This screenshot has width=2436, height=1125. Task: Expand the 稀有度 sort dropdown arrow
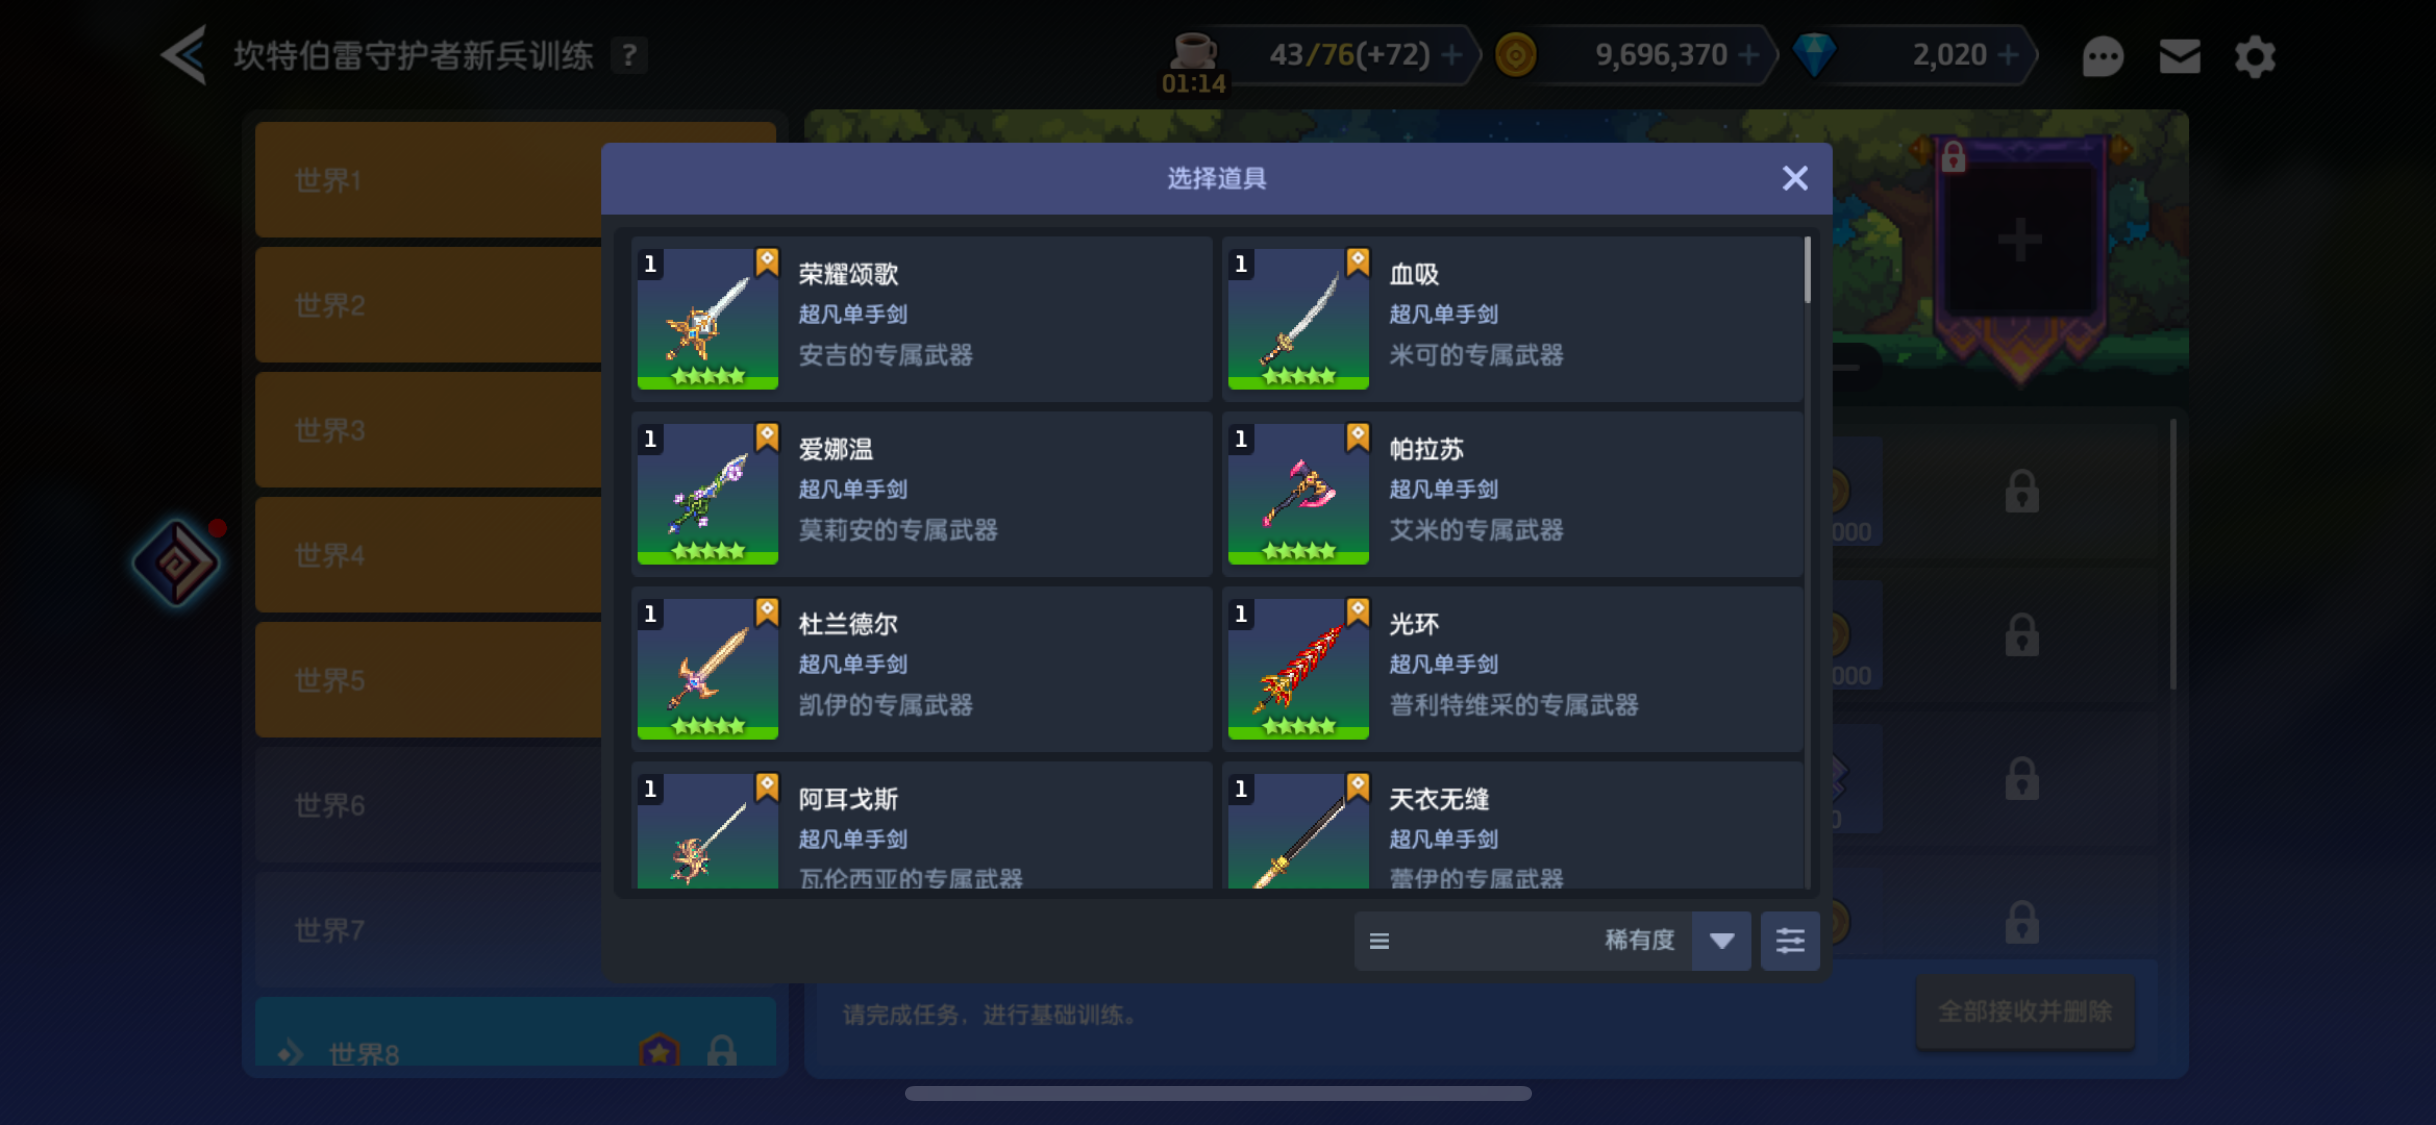tap(1721, 940)
